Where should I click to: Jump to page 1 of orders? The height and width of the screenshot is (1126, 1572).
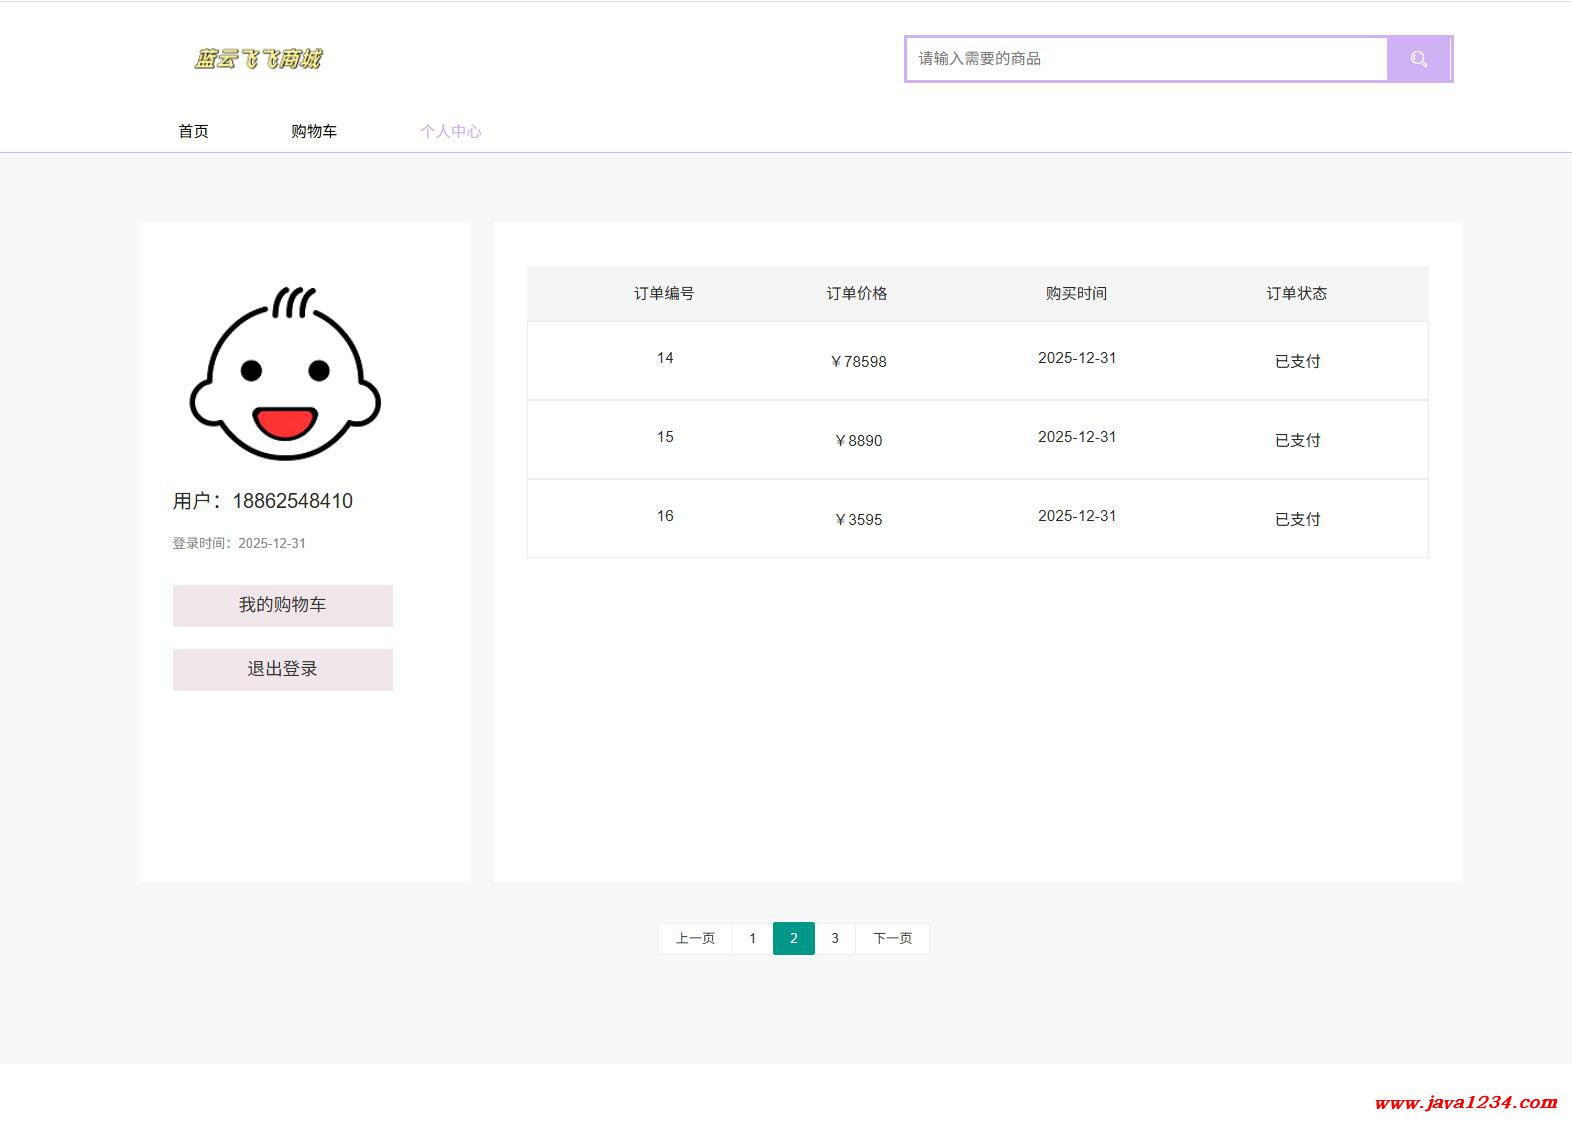click(752, 938)
